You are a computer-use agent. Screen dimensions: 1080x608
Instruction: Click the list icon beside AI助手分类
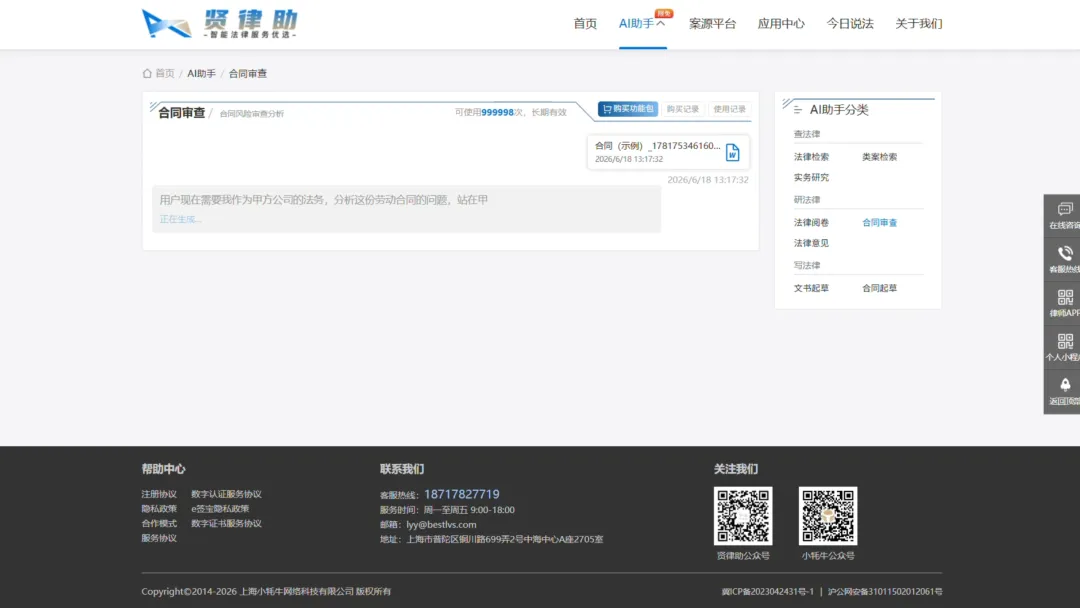[798, 109]
